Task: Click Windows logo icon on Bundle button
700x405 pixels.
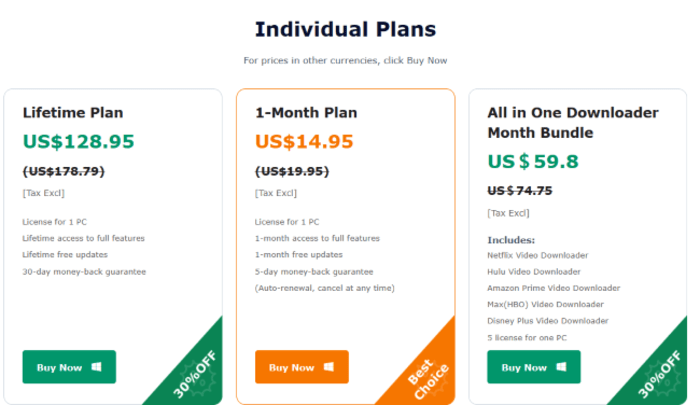Action: coord(562,367)
